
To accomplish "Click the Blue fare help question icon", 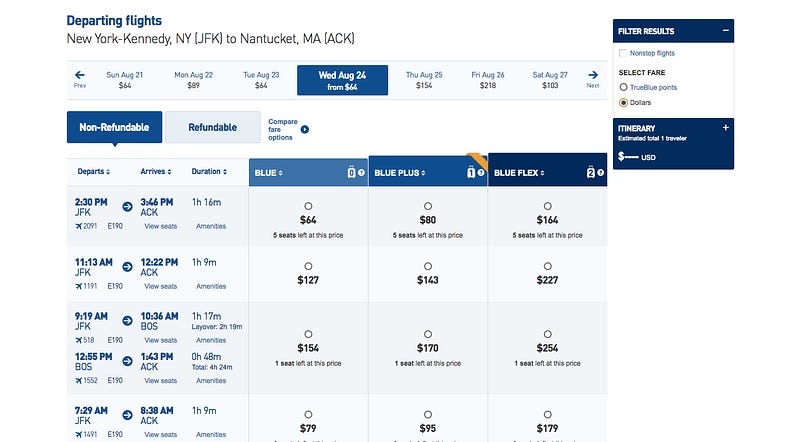I will click(361, 173).
